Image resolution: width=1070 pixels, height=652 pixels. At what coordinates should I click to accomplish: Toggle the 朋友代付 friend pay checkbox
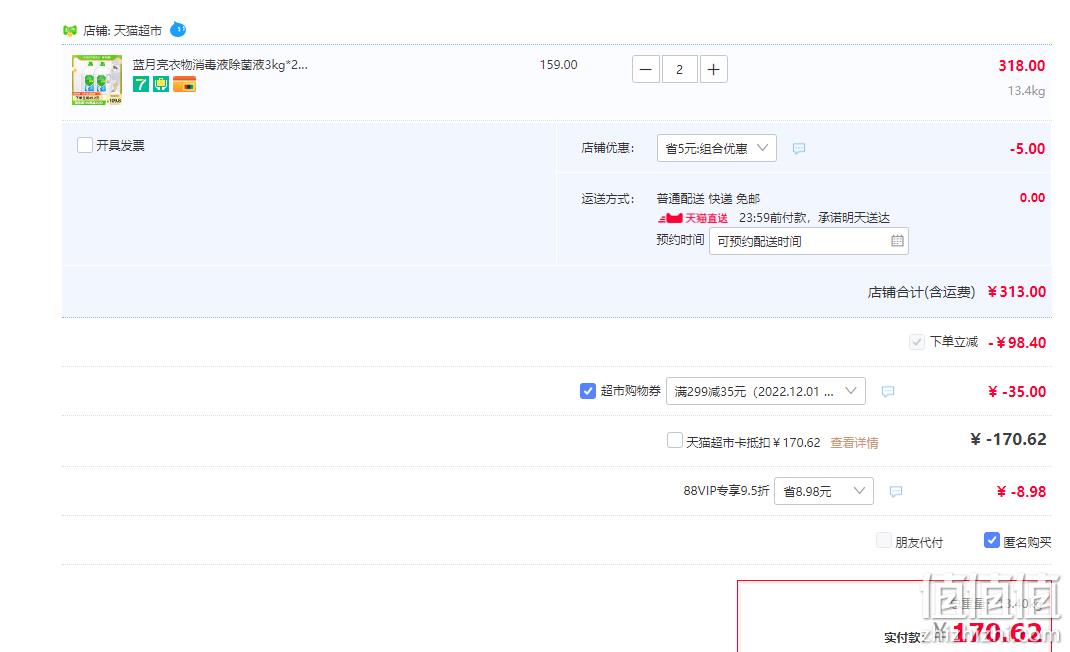coord(884,541)
